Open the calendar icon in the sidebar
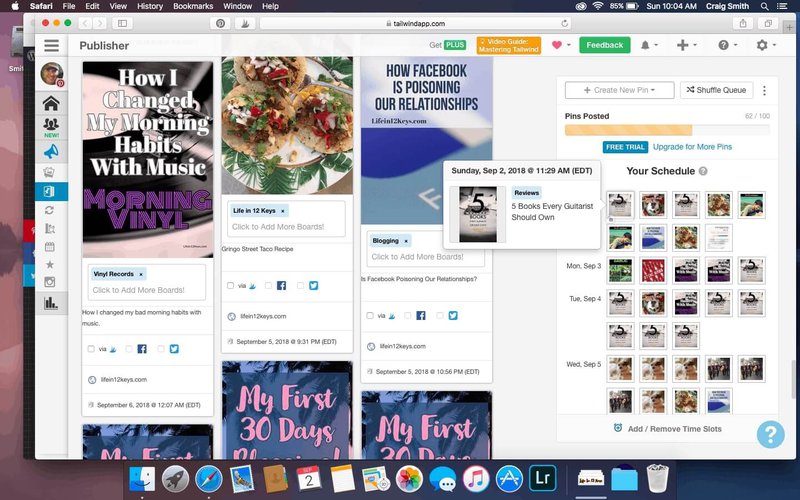This screenshot has height=500, width=800. pos(49,247)
